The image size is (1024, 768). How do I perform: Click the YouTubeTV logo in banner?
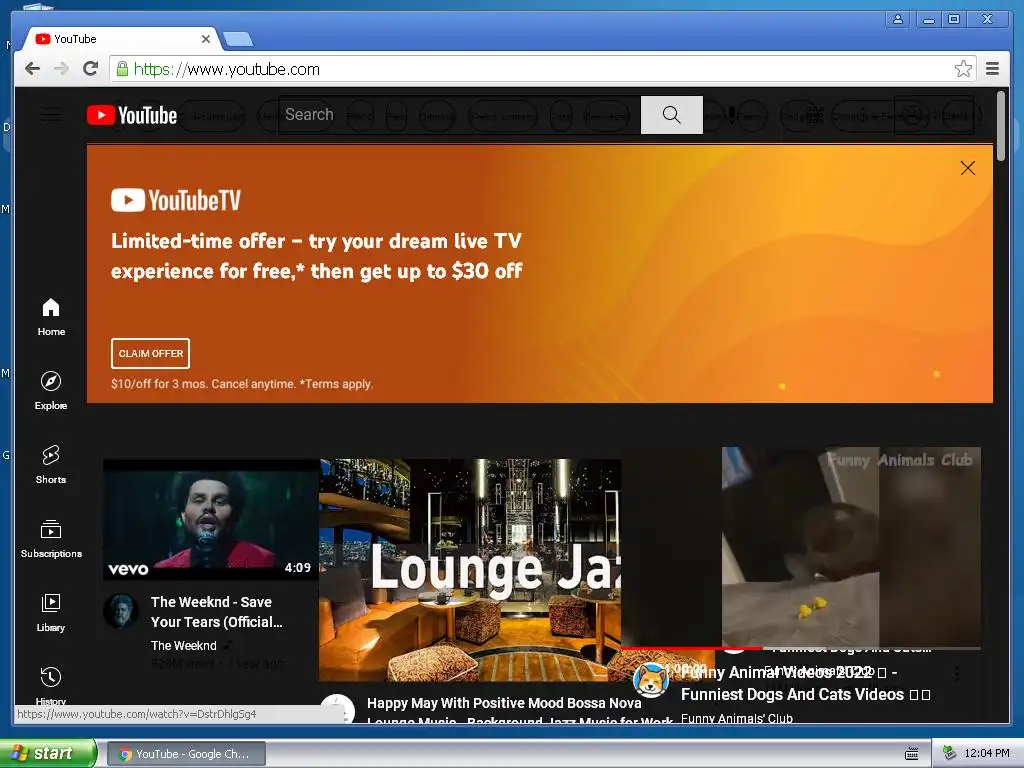coord(176,200)
